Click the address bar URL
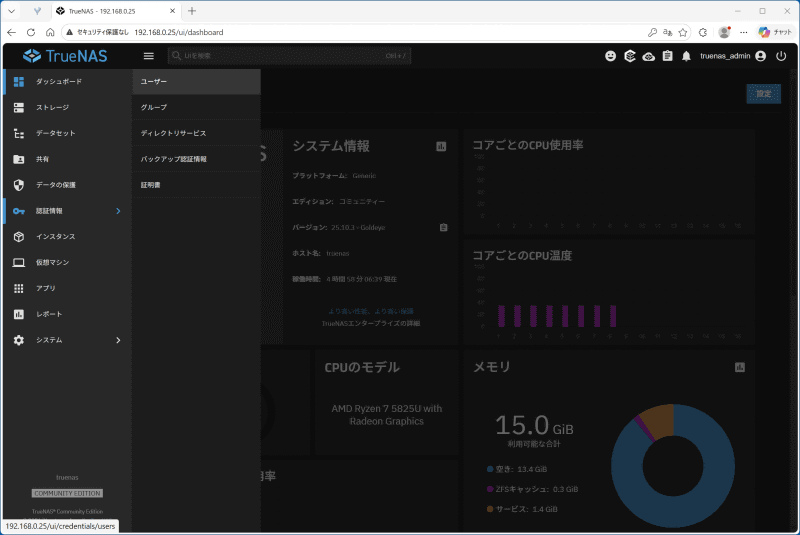800x535 pixels. (x=179, y=32)
